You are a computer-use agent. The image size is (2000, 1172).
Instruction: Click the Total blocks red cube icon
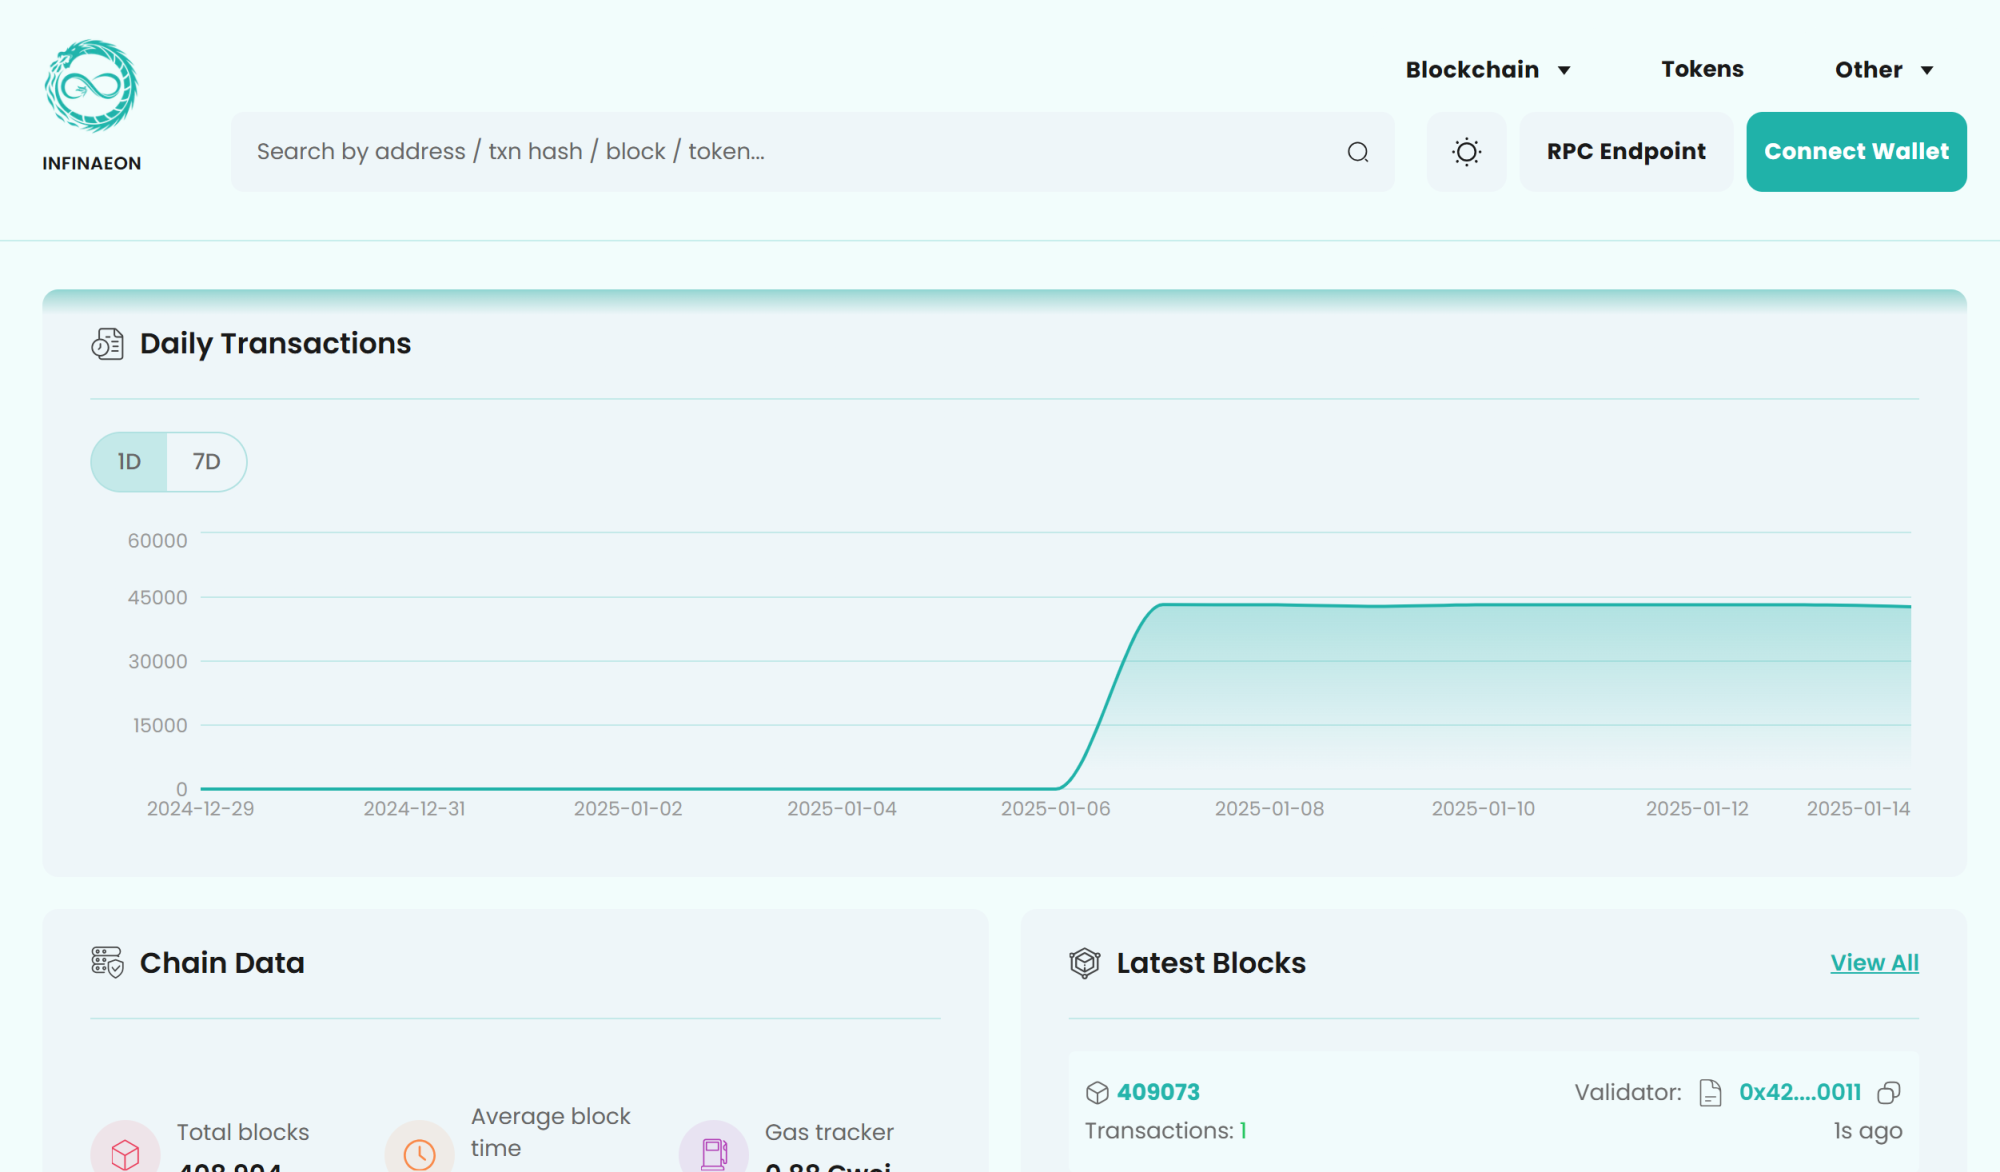(125, 1153)
